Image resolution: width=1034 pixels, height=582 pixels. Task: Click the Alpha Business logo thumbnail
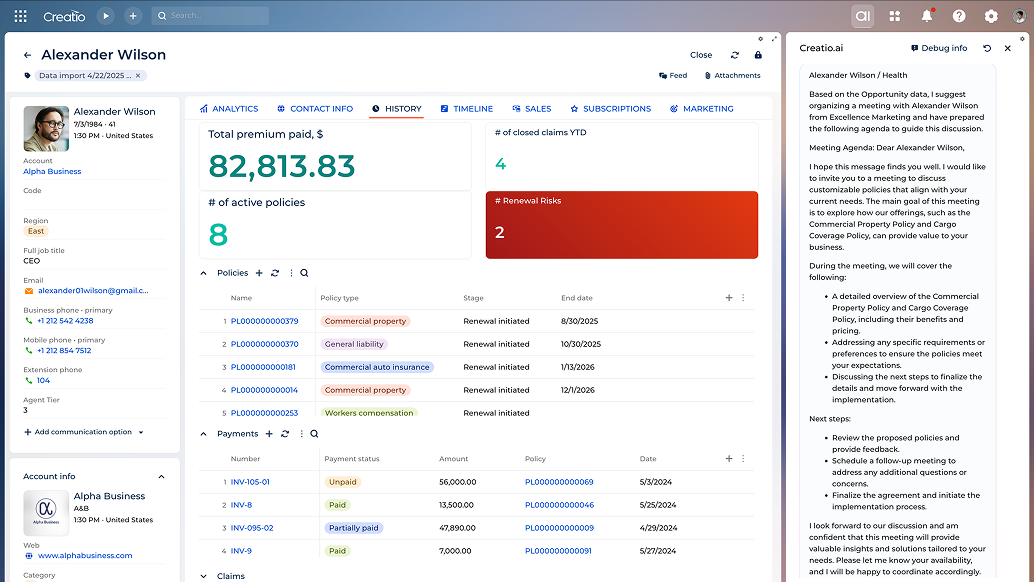(x=46, y=513)
